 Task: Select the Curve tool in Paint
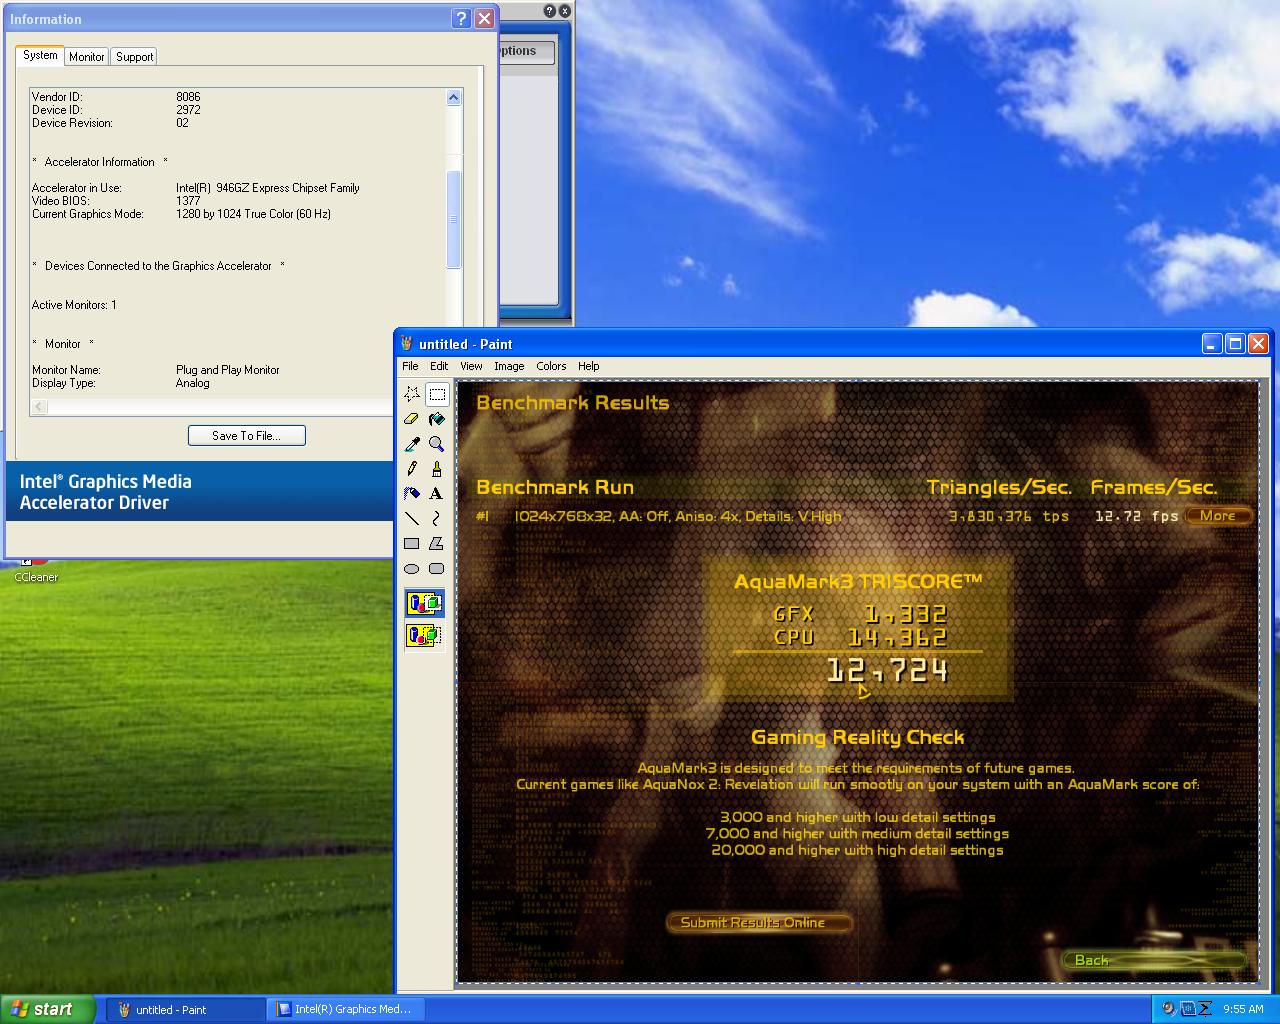click(x=437, y=519)
